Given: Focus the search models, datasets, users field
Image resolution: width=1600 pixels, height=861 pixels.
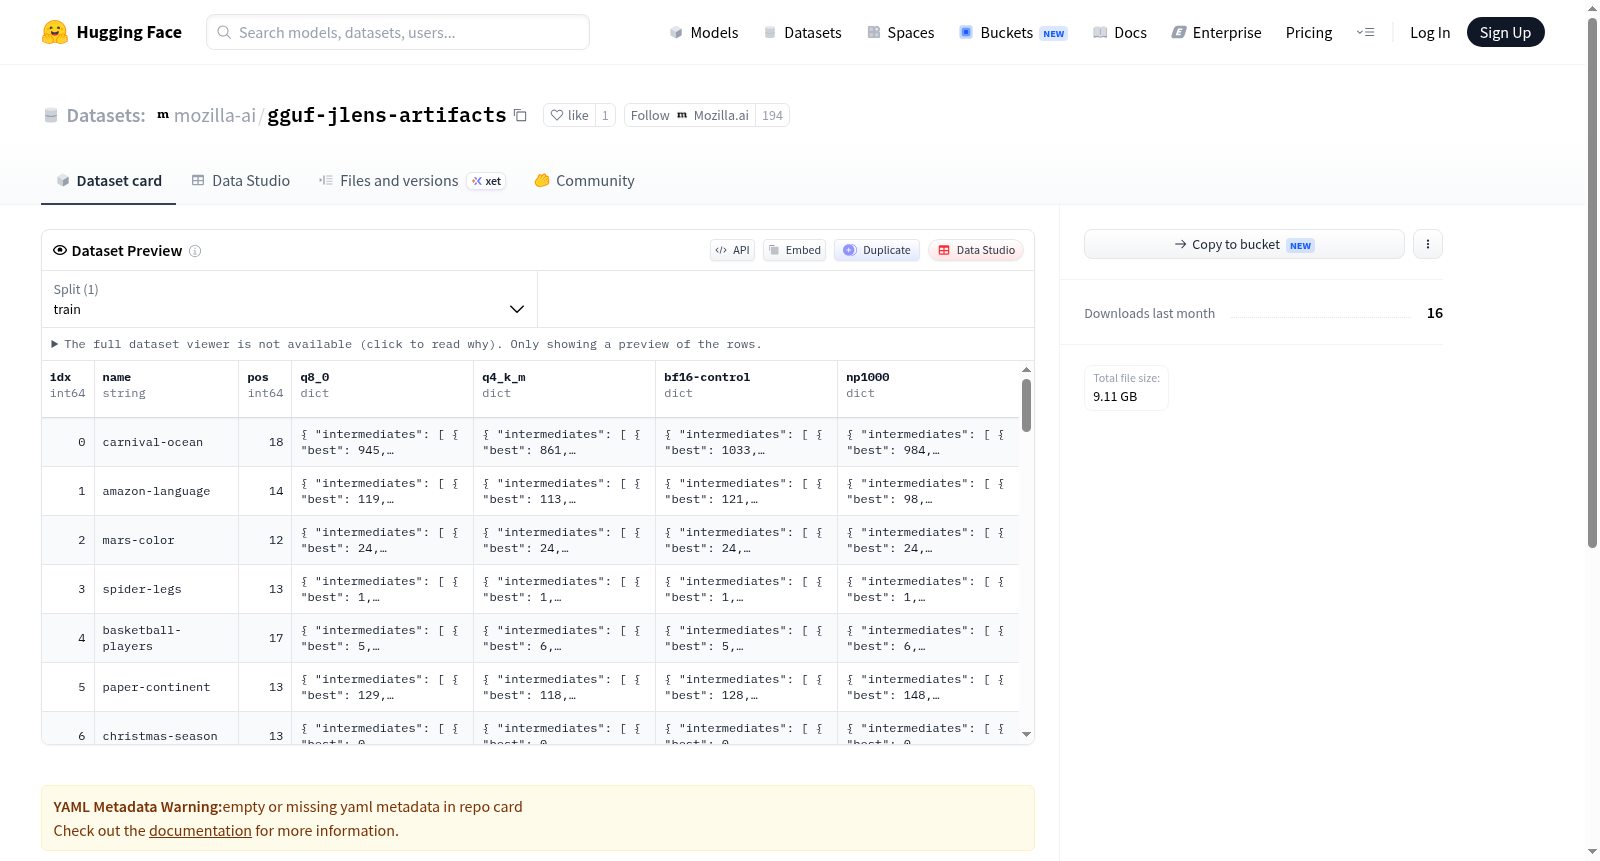Looking at the screenshot, I should click(398, 32).
